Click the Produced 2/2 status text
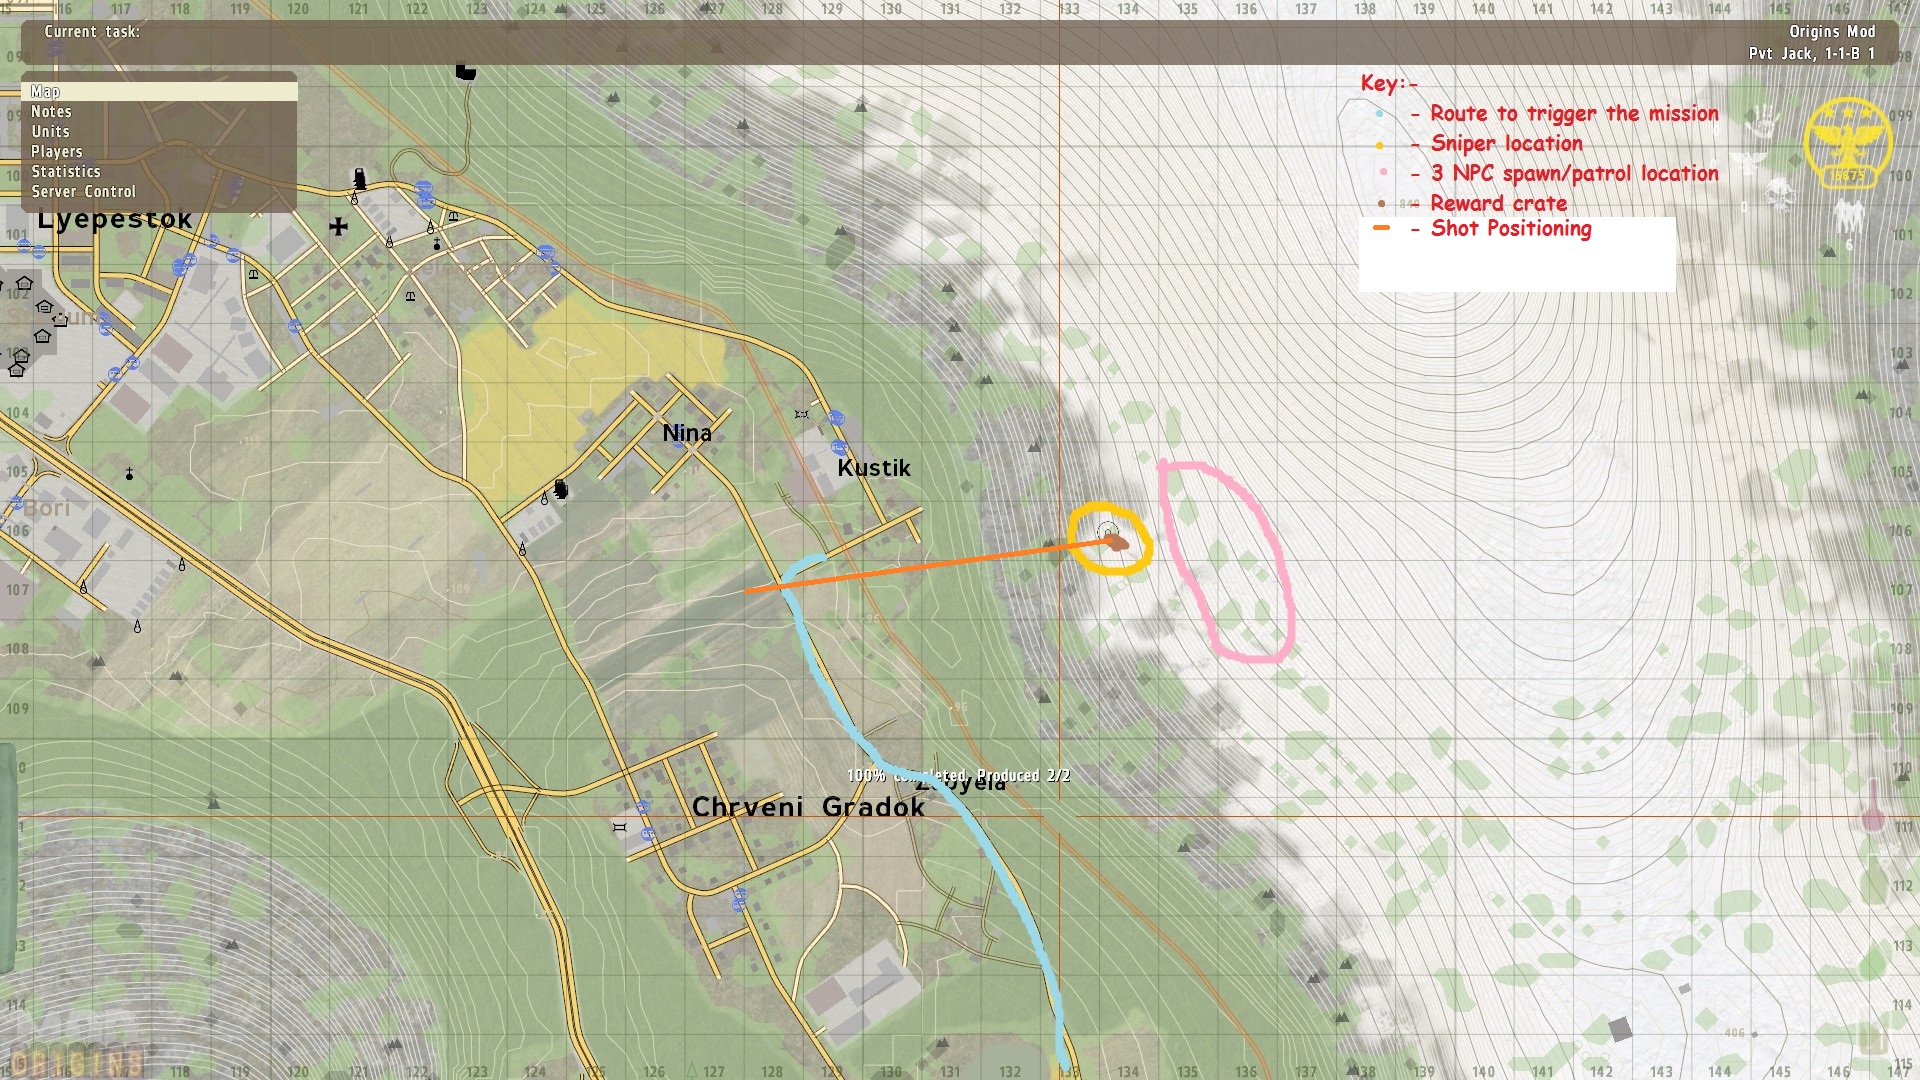1920x1080 pixels. (x=1023, y=776)
